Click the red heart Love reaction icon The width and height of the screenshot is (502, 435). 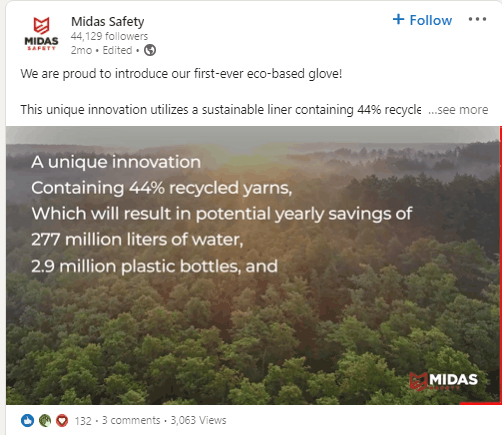click(62, 420)
